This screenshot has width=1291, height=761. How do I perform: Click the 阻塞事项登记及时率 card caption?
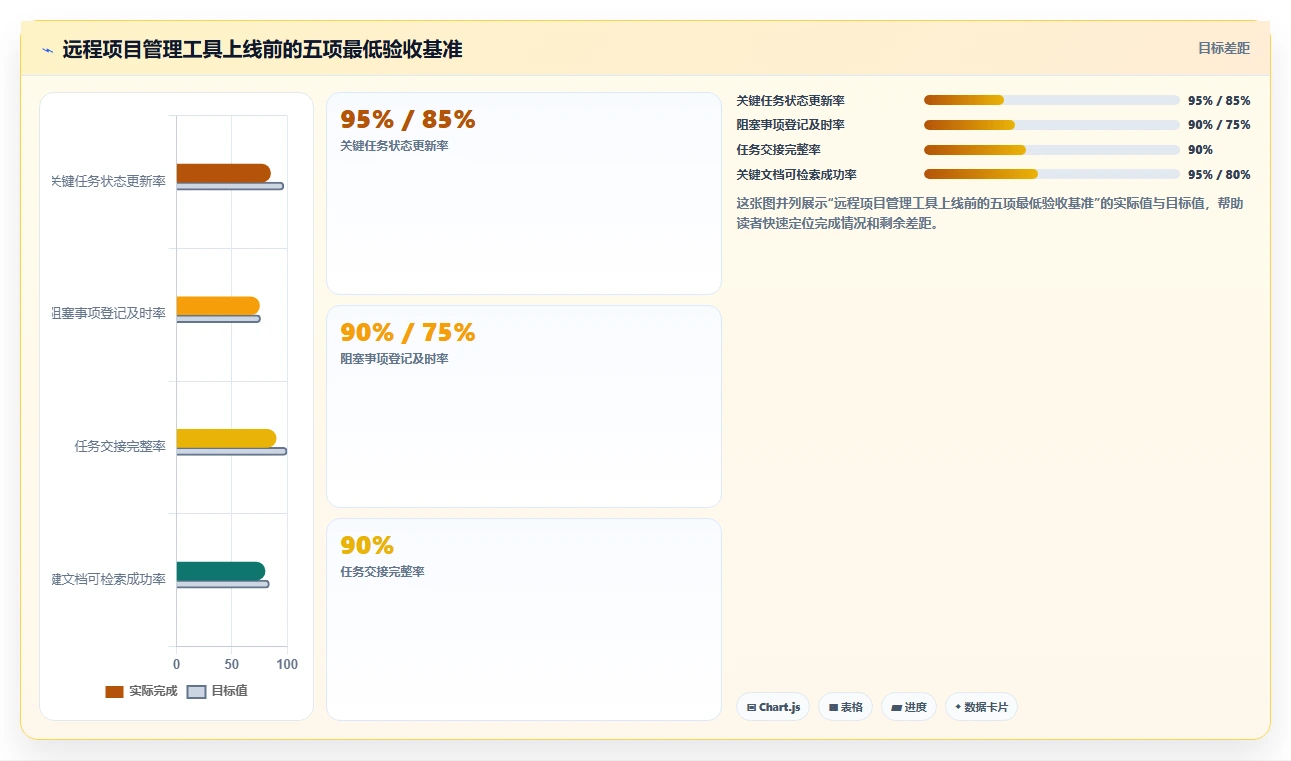(x=394, y=359)
